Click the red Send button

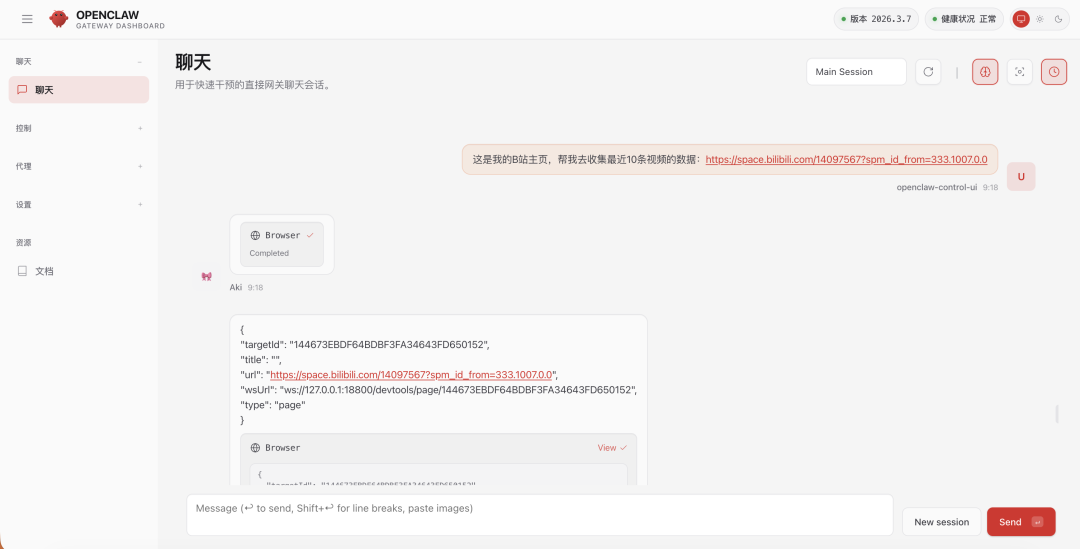point(1021,522)
